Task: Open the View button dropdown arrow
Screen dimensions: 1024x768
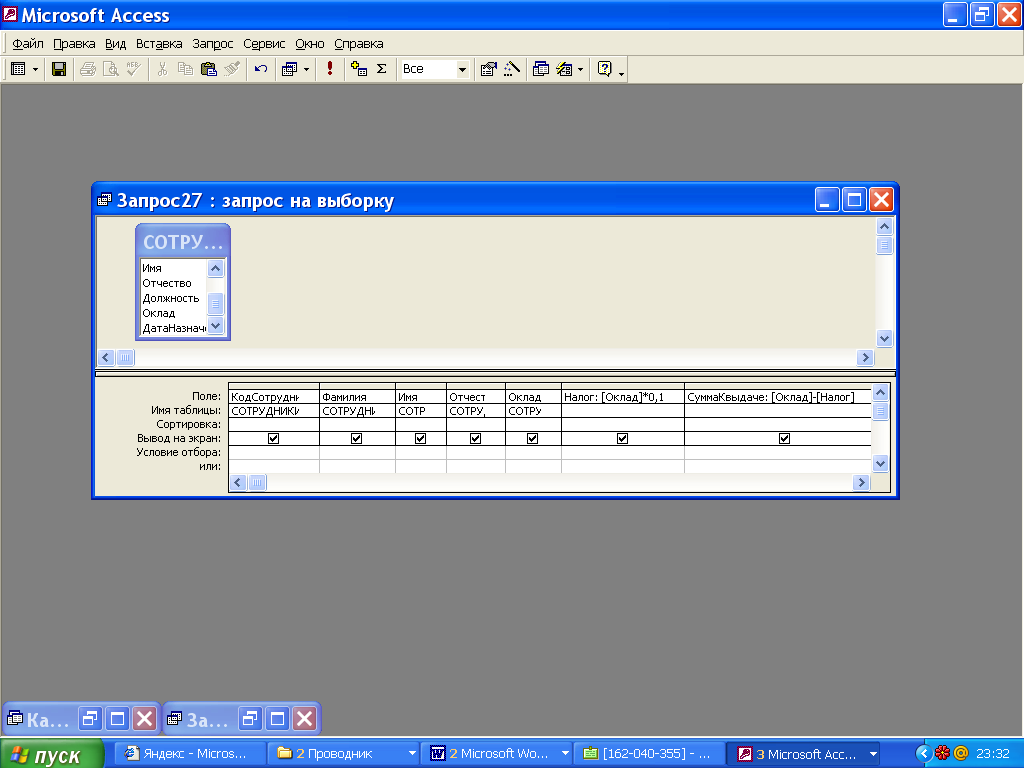Action: coord(35,69)
